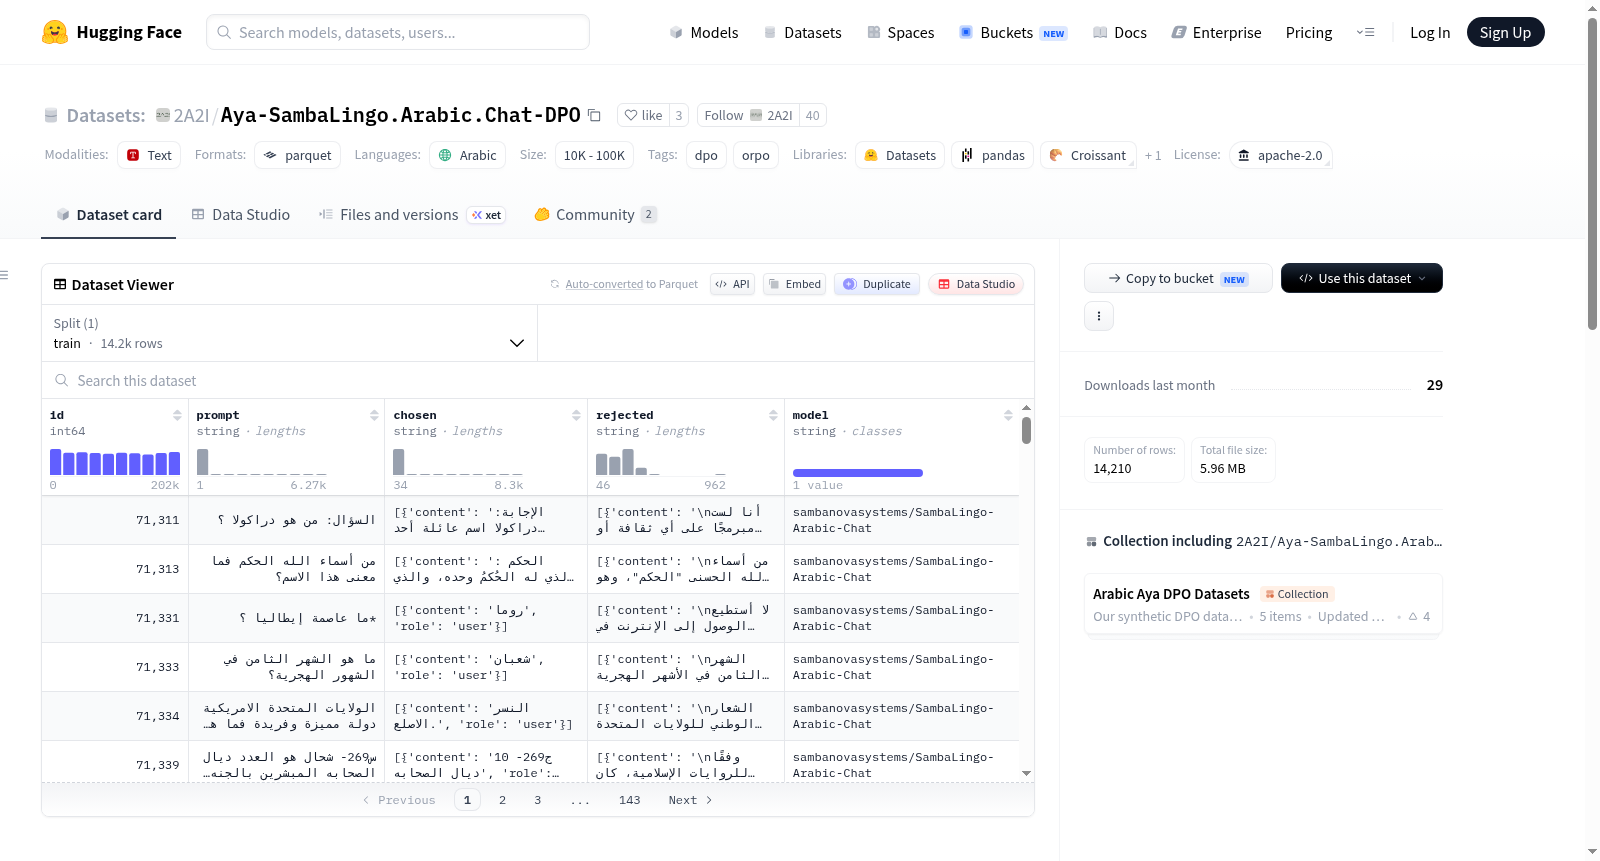Open Buckets in the top navigation
Screen dimensions: 1600x861
[1013, 32]
